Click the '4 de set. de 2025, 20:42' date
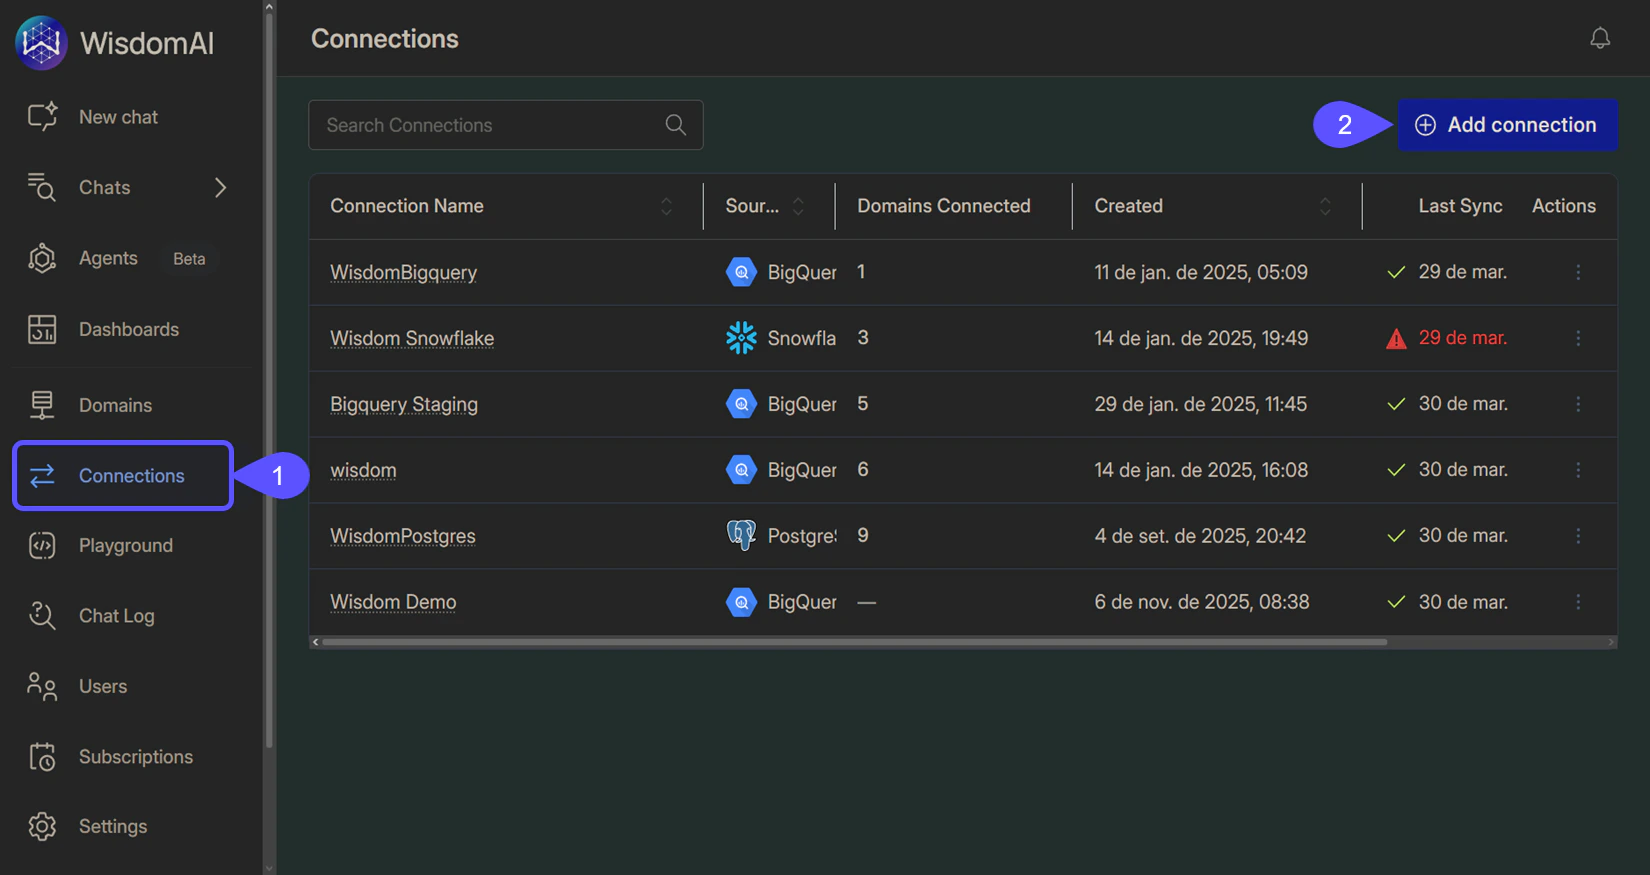The height and width of the screenshot is (875, 1650). click(x=1200, y=536)
